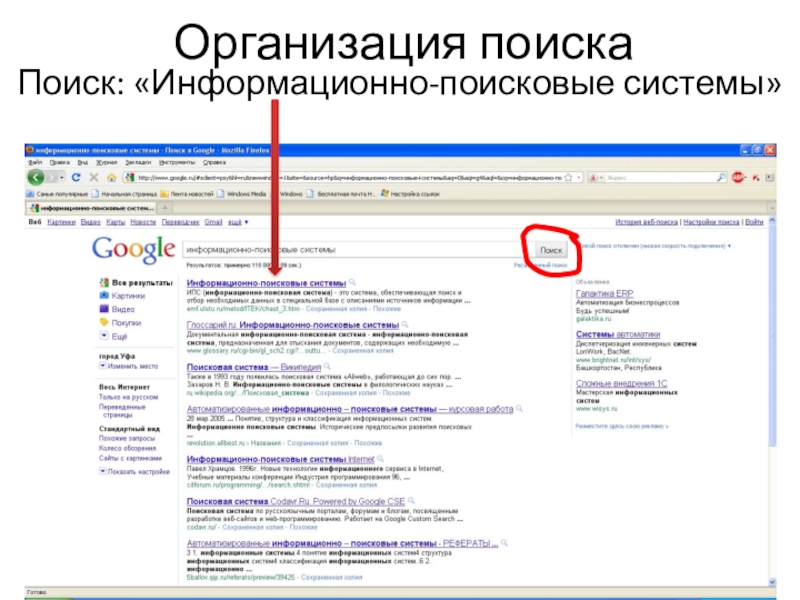Click the green Back navigation arrow

tap(36, 178)
